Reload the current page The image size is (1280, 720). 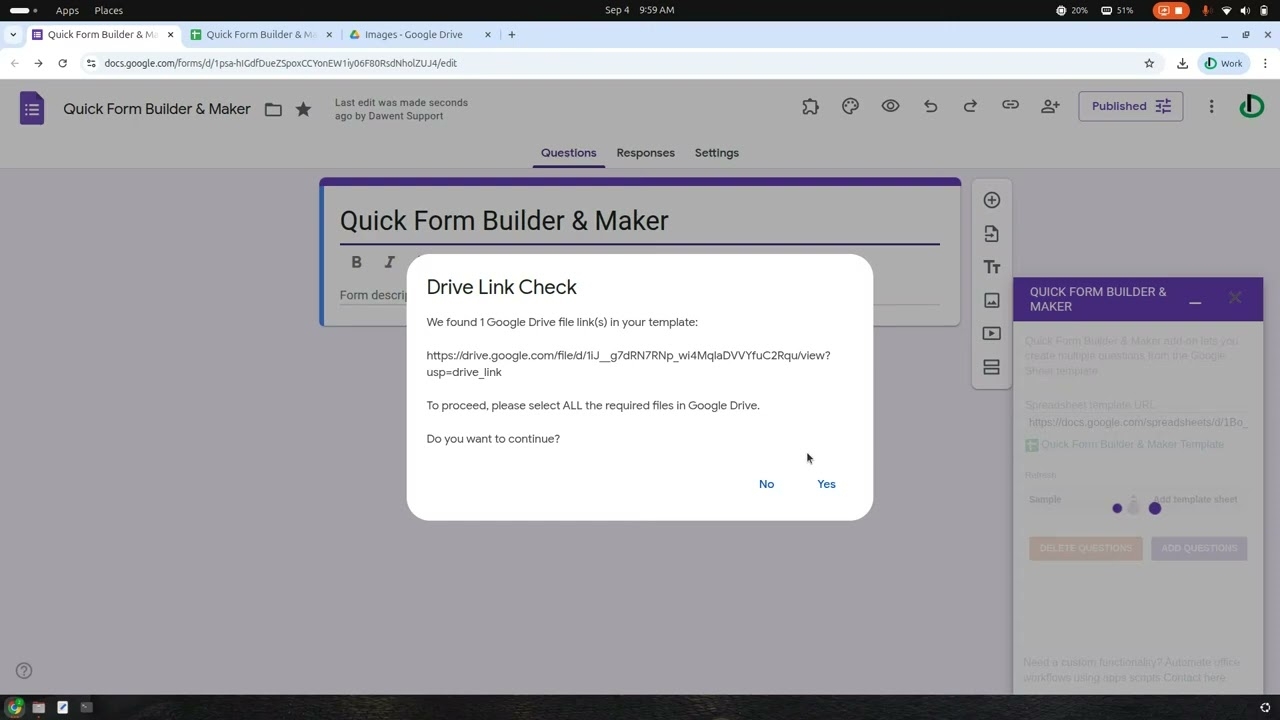coord(62,63)
